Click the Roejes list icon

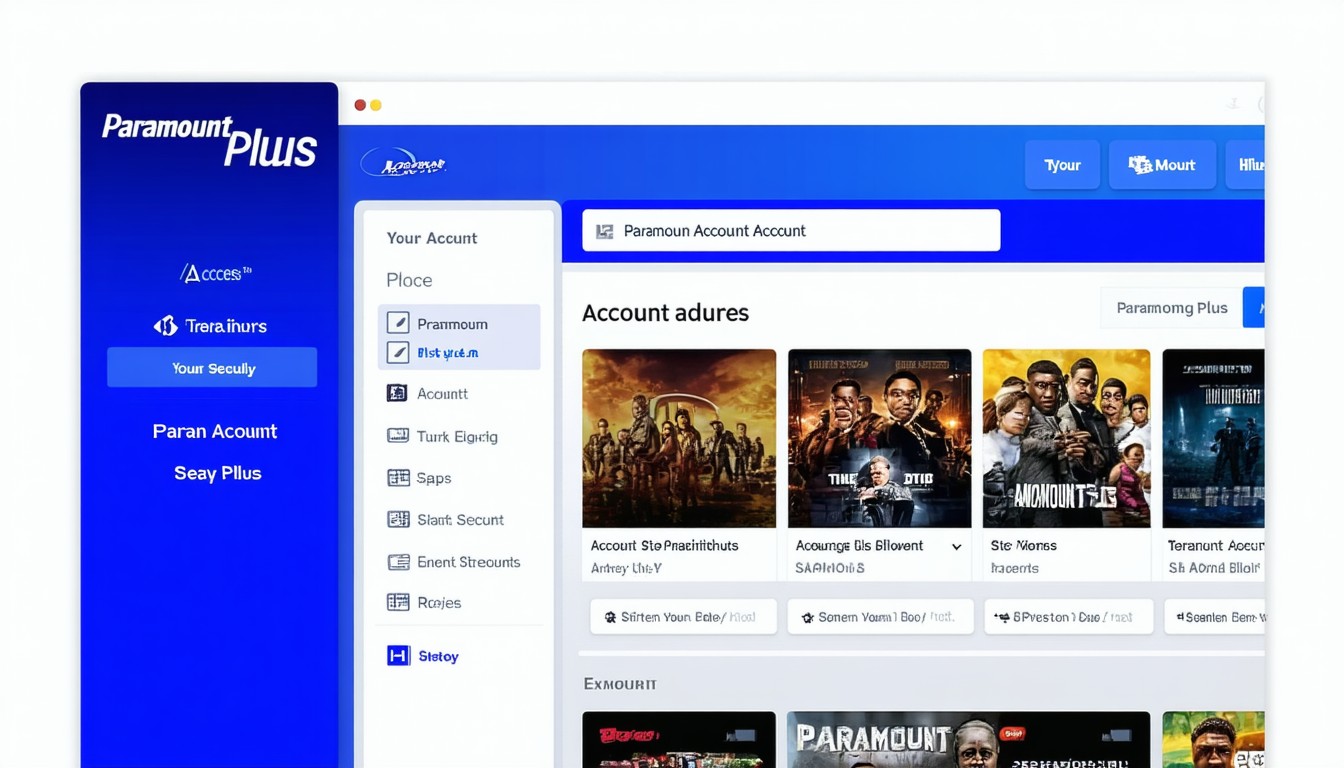pyautogui.click(x=398, y=602)
